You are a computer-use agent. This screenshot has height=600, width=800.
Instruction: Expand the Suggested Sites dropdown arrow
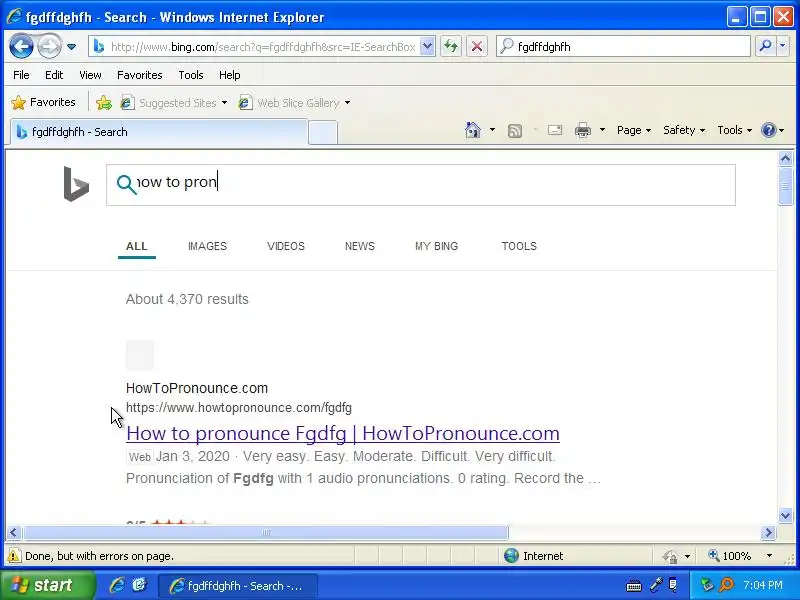(224, 103)
